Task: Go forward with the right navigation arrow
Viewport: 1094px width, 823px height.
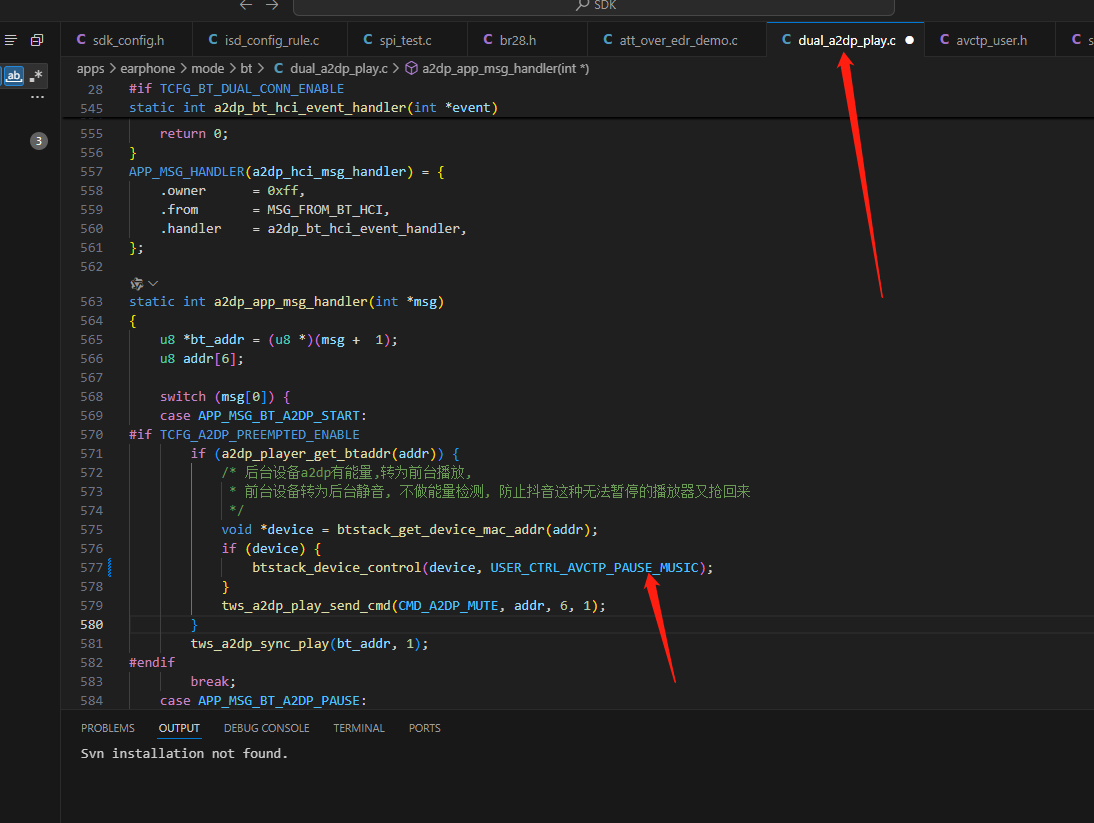Action: click(x=272, y=5)
